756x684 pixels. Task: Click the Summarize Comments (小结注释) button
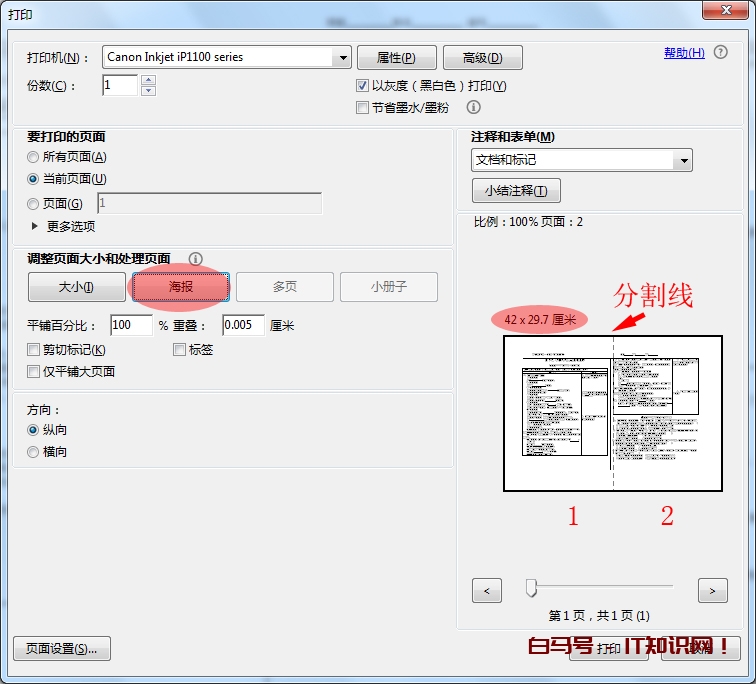(516, 191)
